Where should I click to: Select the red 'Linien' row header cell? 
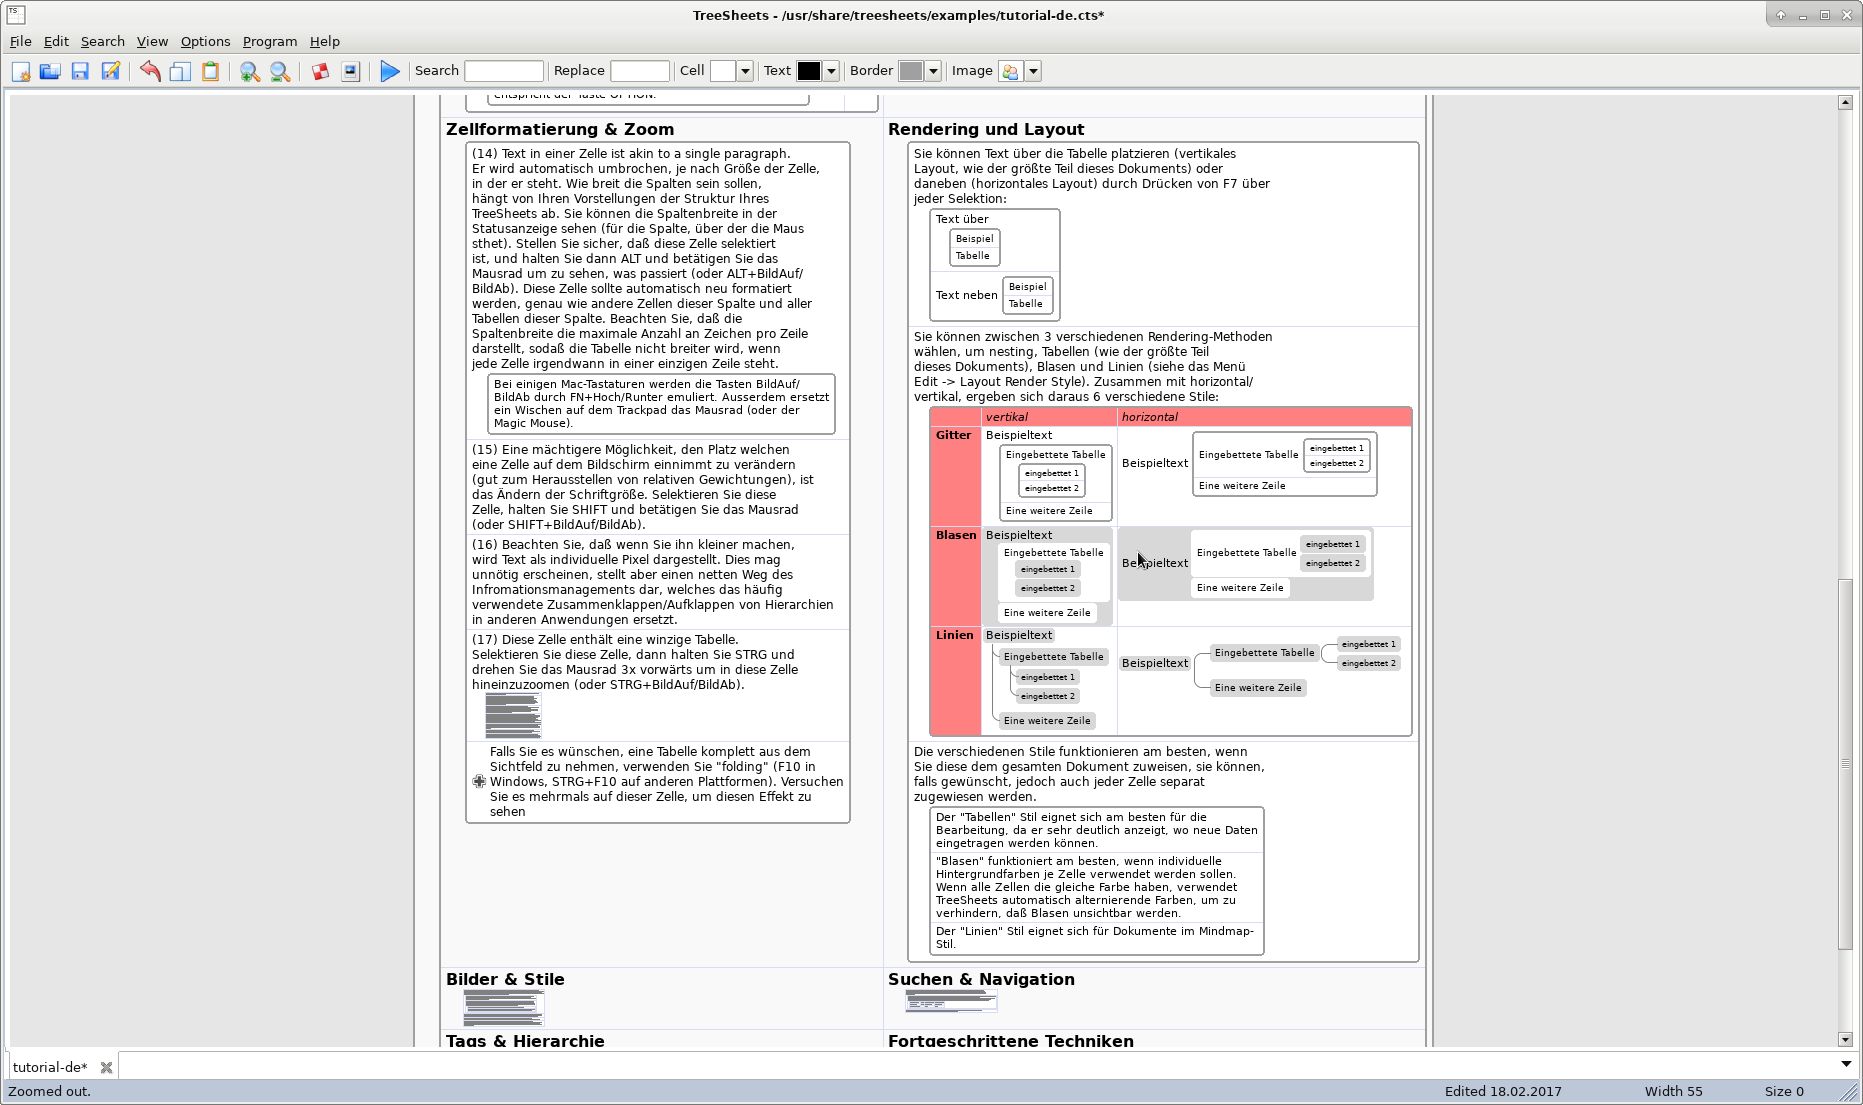point(955,681)
